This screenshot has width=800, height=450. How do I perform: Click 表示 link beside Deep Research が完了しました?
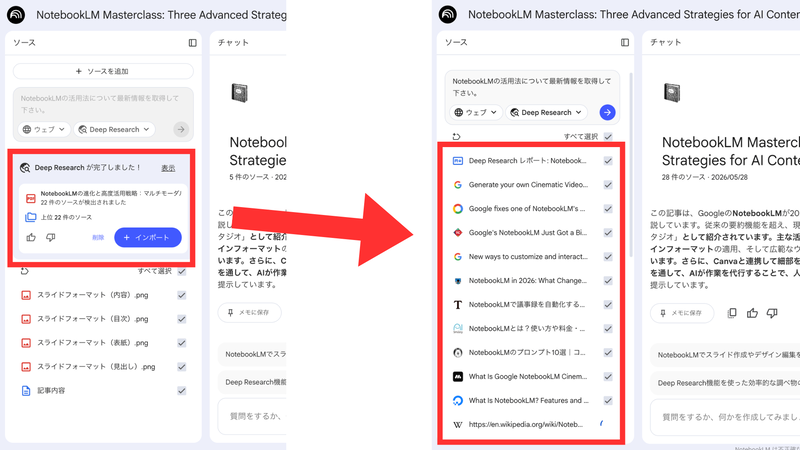168,168
